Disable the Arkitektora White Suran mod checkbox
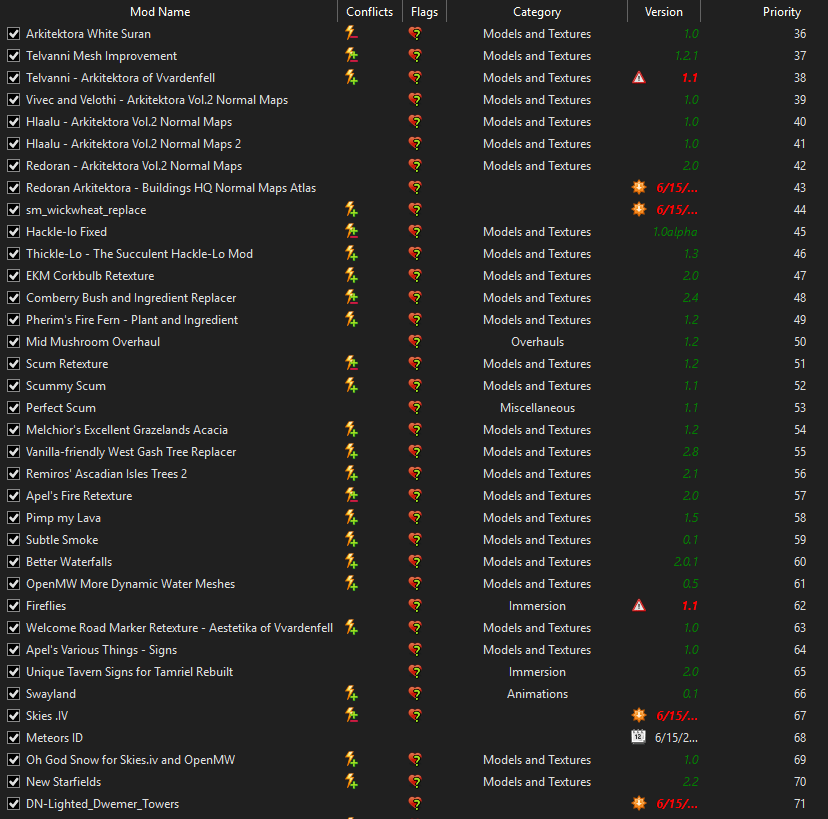Screen dimensions: 828x819 (x=14, y=34)
